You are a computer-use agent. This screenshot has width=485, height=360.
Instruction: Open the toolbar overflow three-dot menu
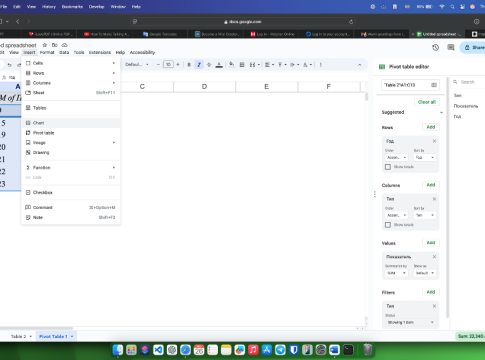click(x=321, y=65)
